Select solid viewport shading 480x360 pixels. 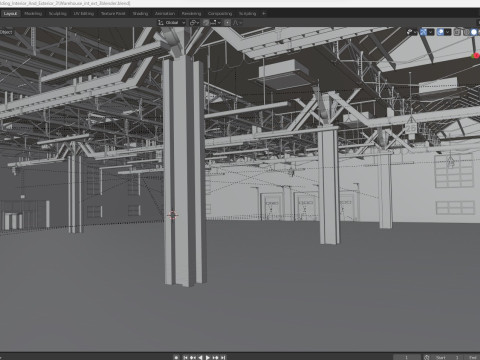click(474, 32)
